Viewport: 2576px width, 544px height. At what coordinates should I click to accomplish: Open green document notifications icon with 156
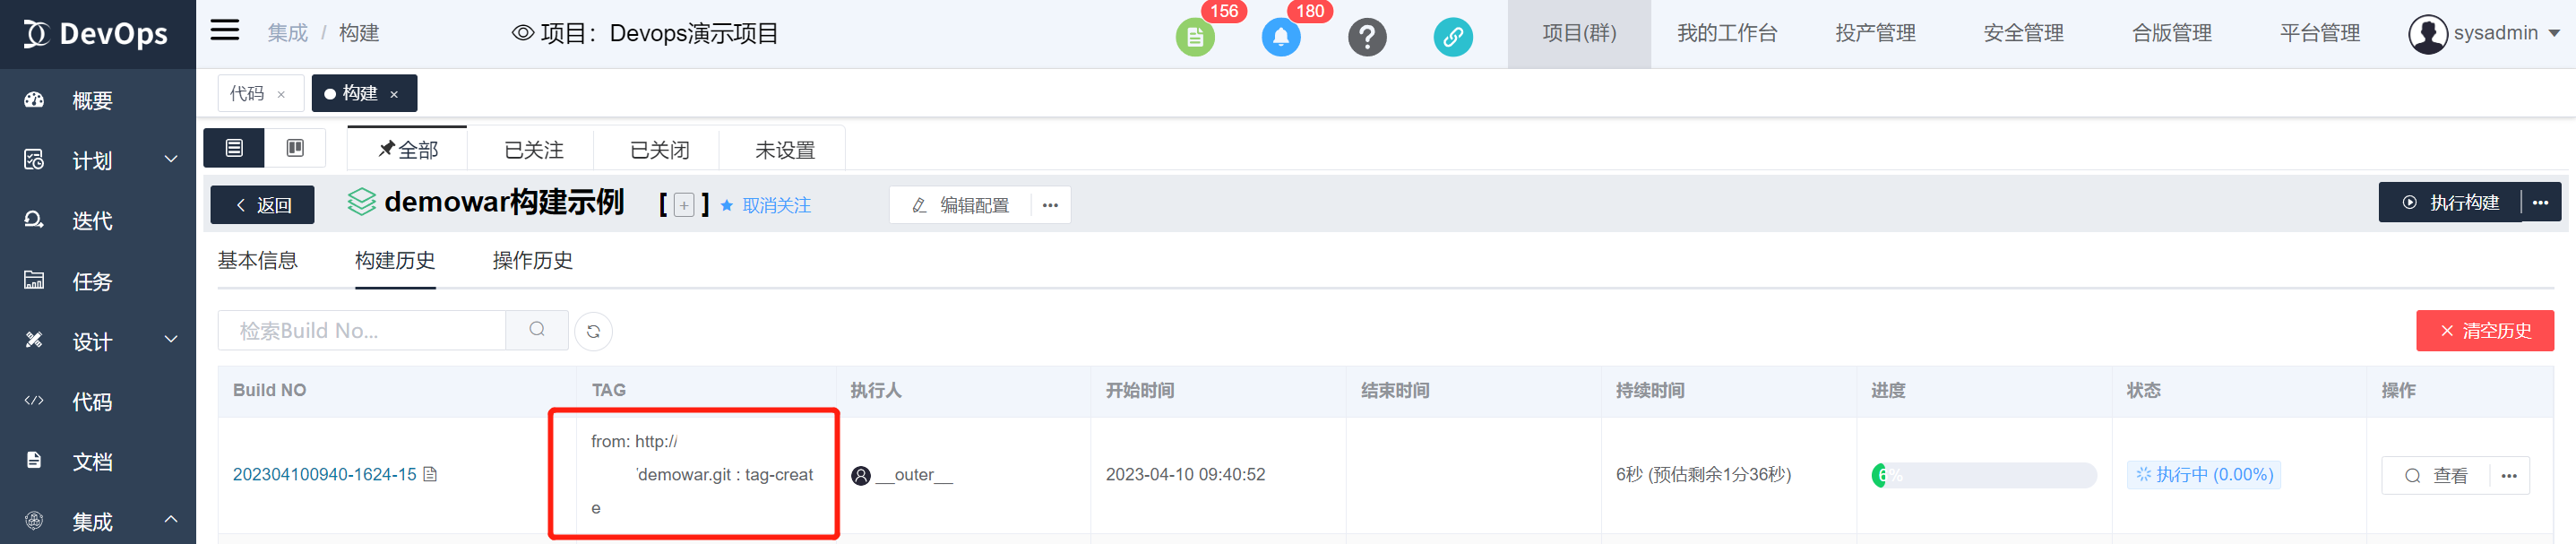(x=1195, y=37)
